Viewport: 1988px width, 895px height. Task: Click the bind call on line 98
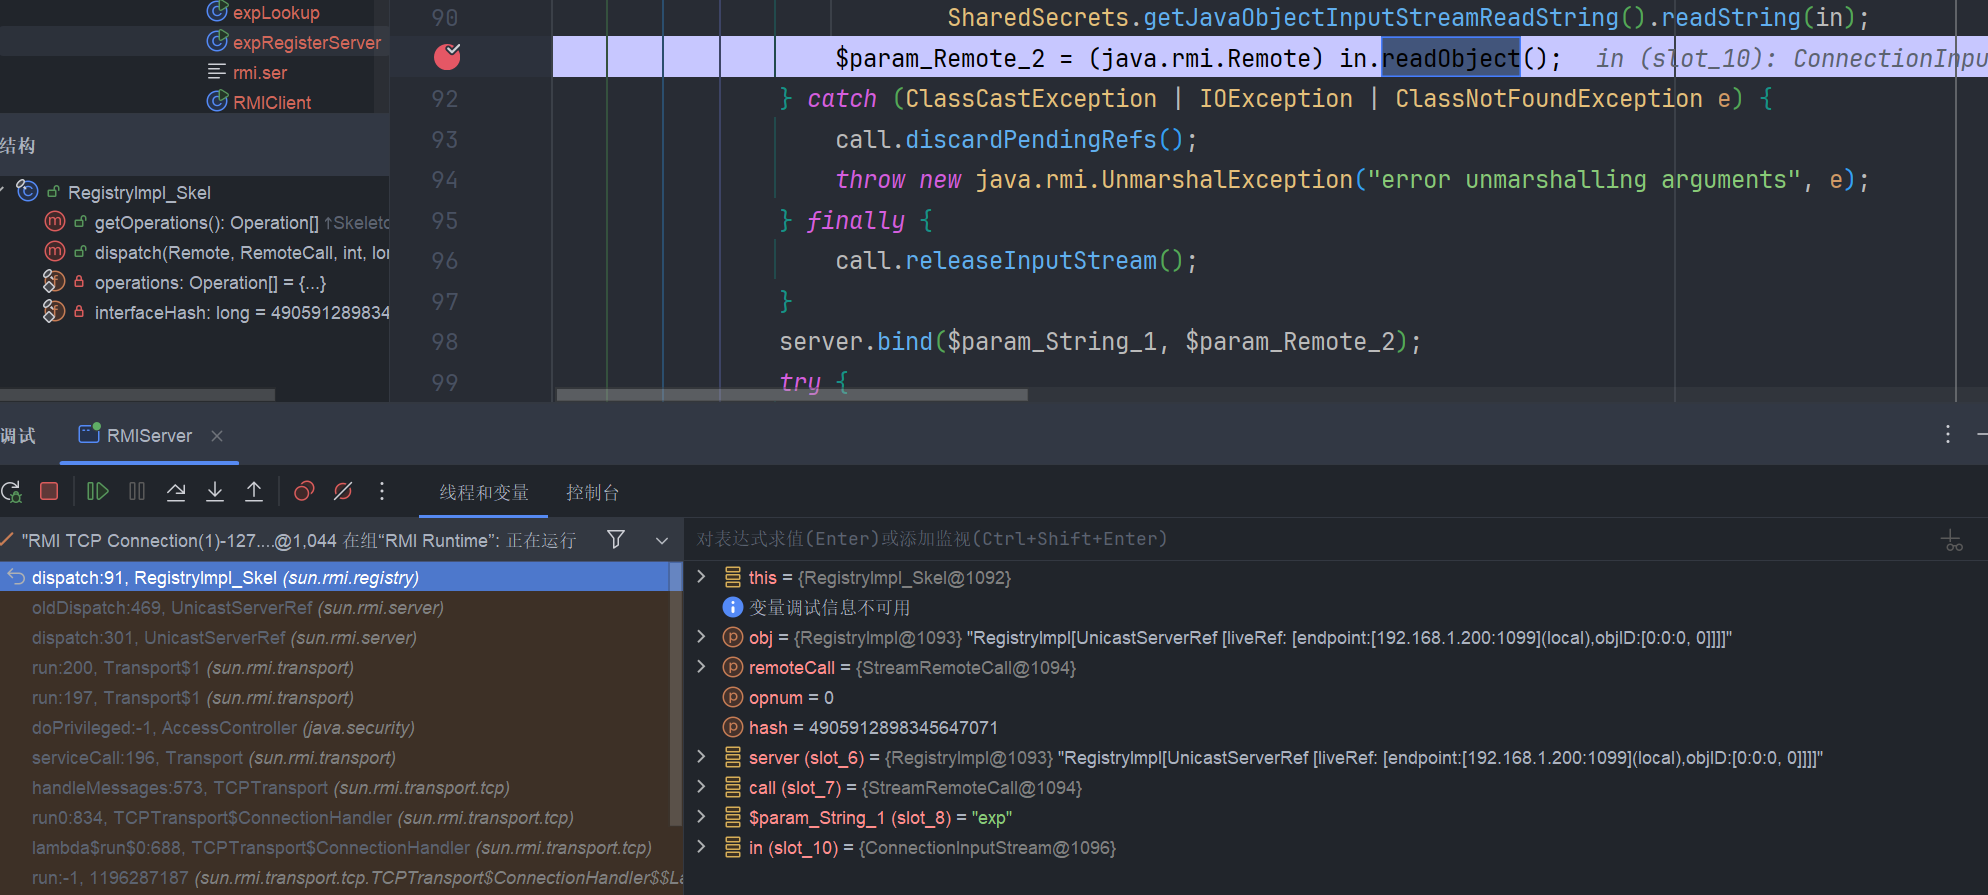pos(904,341)
